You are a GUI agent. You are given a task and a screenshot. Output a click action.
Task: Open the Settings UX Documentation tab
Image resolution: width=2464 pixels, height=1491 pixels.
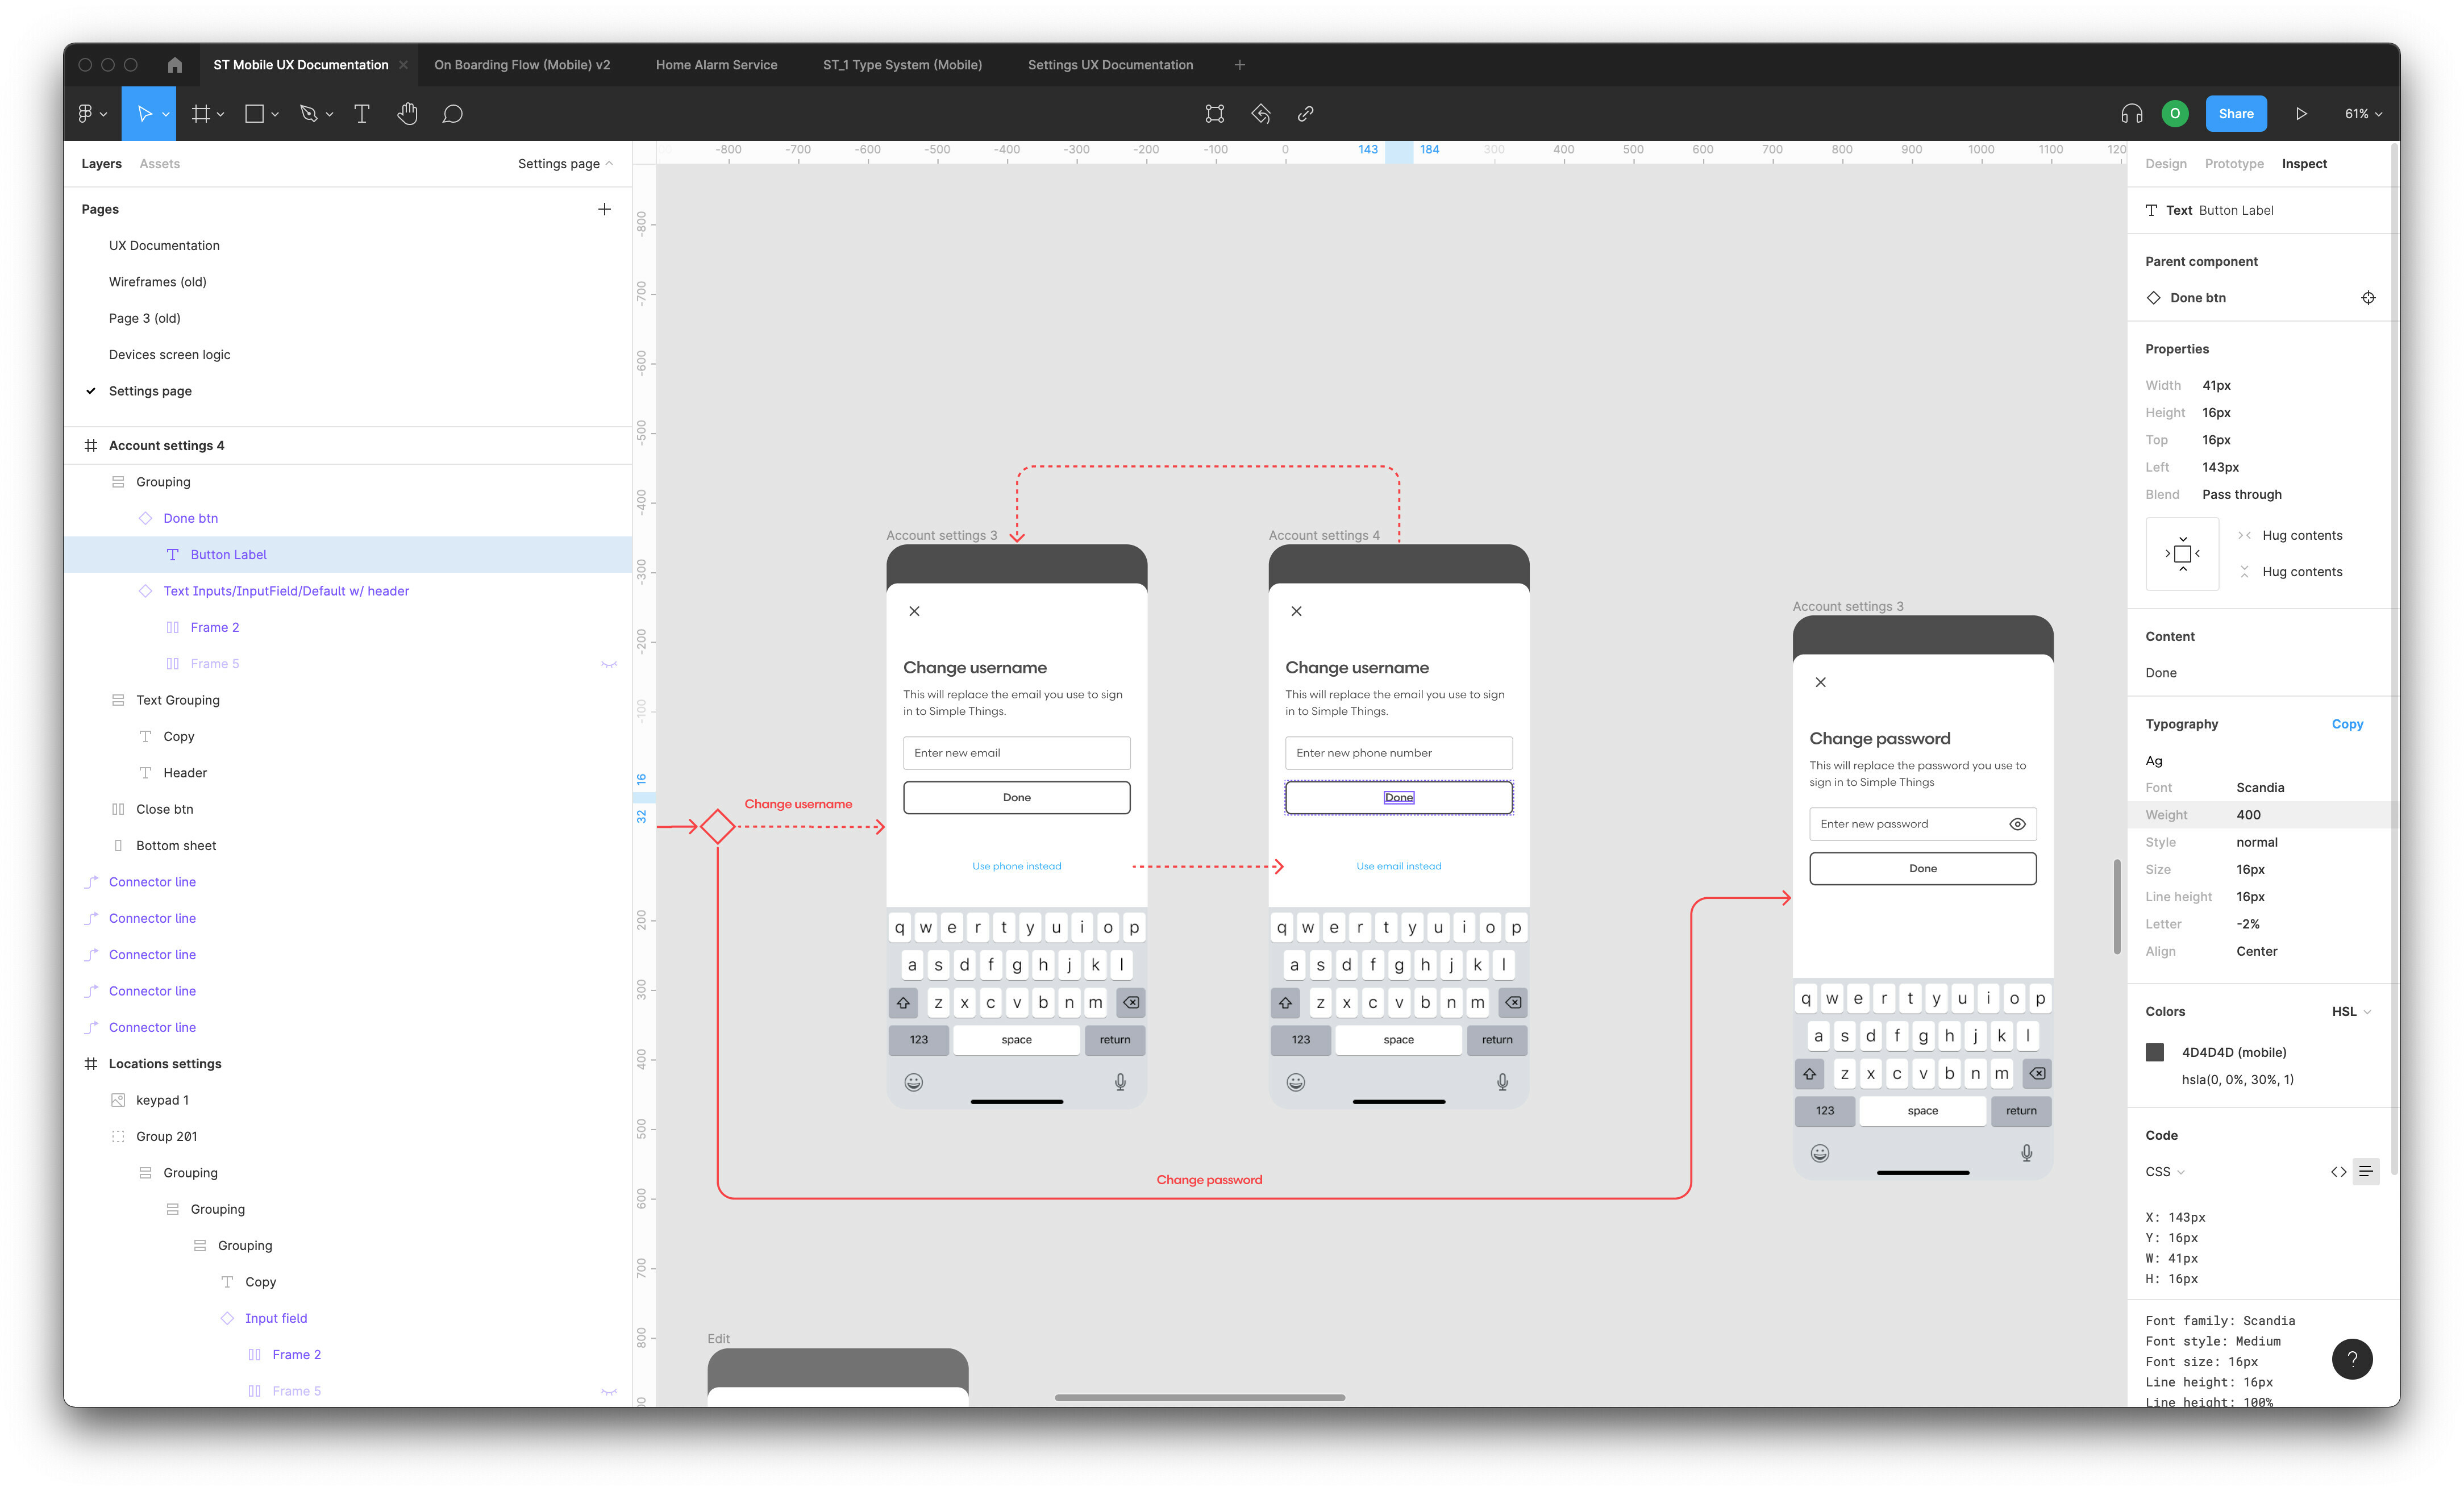[x=1110, y=65]
